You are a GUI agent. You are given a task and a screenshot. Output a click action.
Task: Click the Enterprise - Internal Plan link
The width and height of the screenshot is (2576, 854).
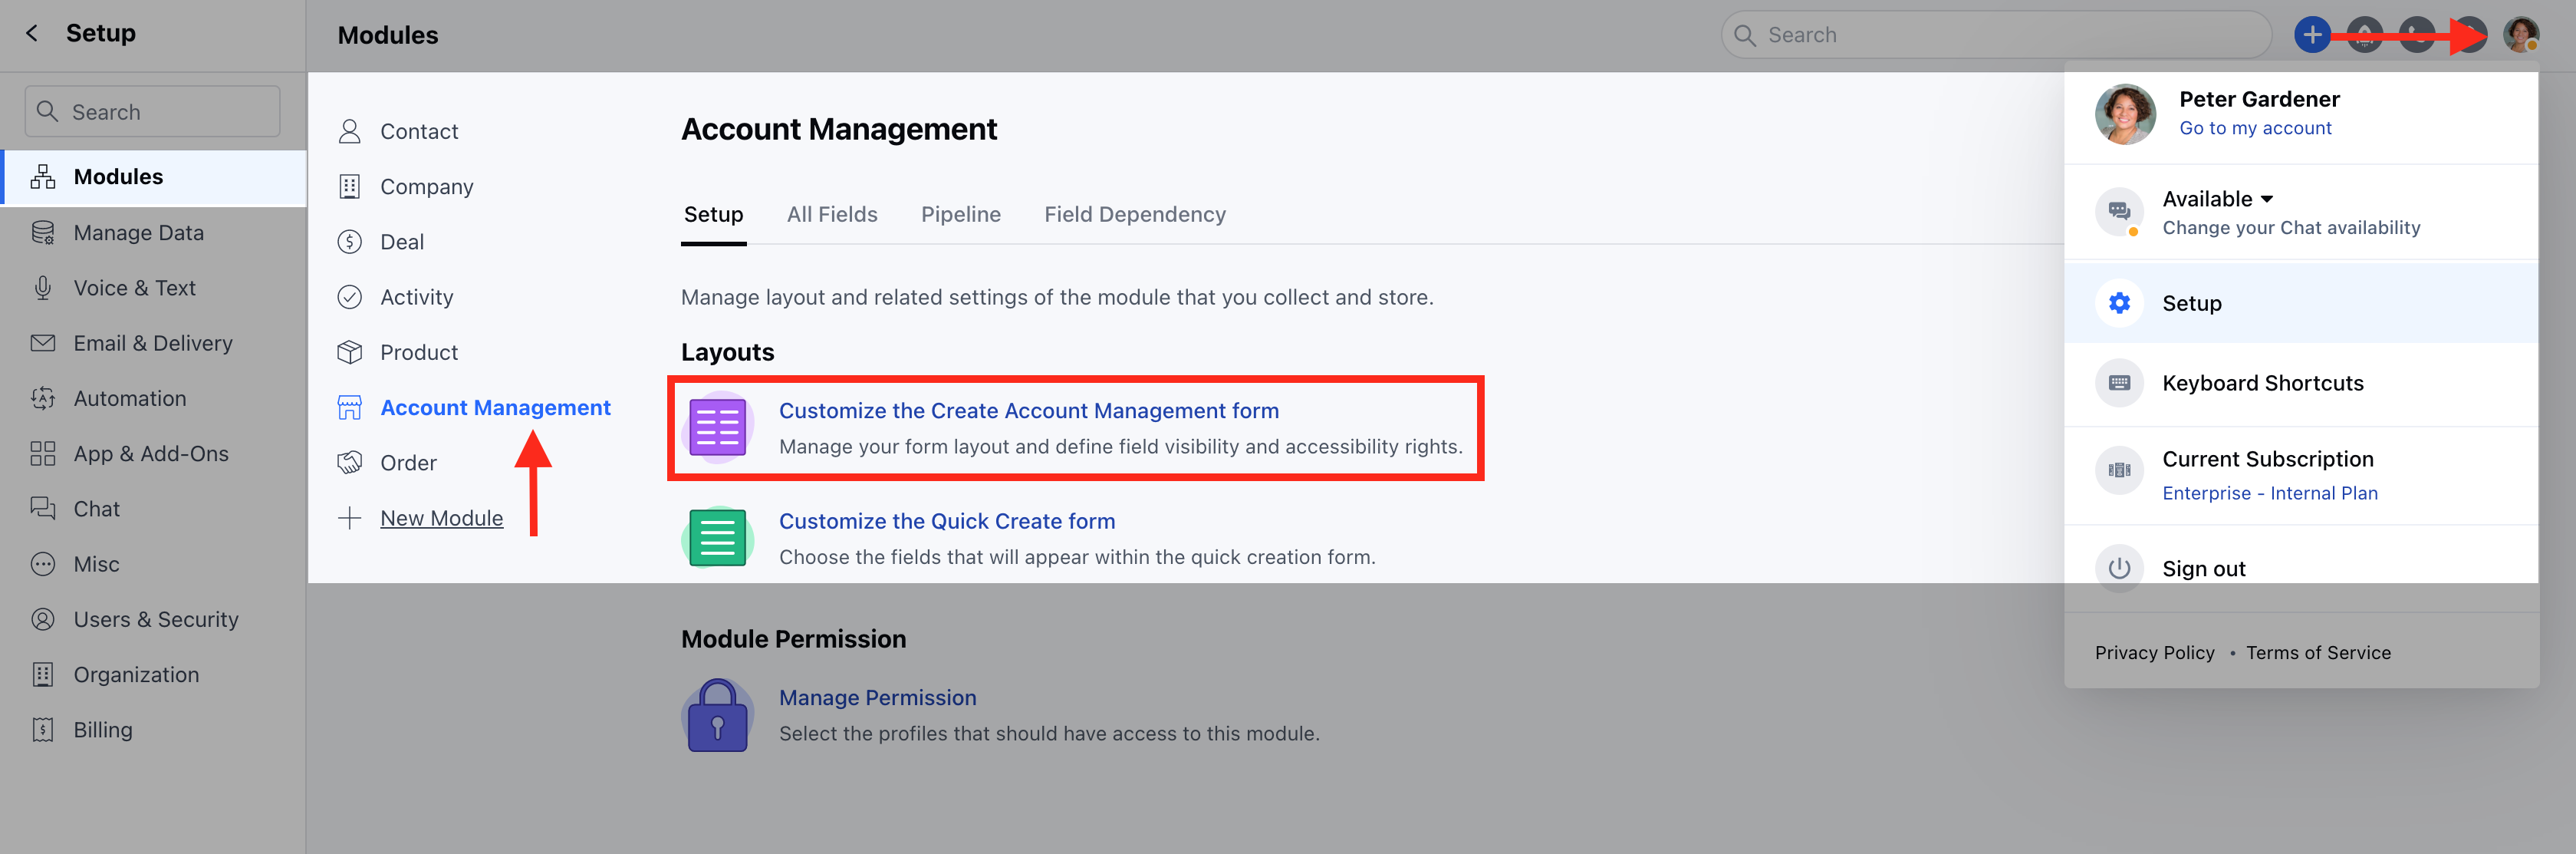[2269, 493]
